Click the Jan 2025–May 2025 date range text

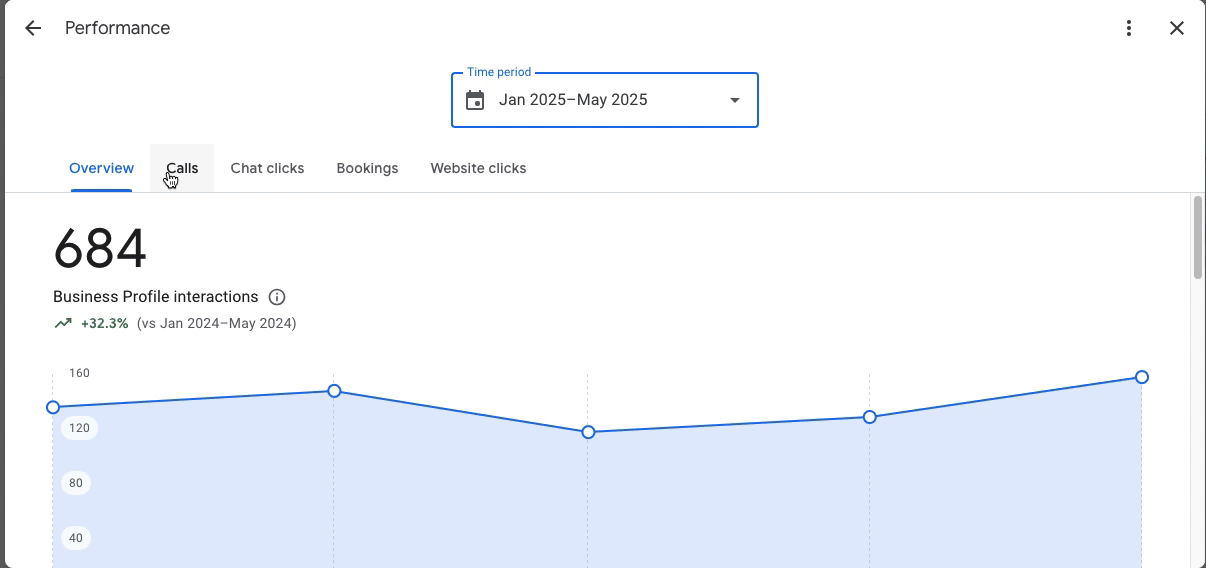click(573, 100)
